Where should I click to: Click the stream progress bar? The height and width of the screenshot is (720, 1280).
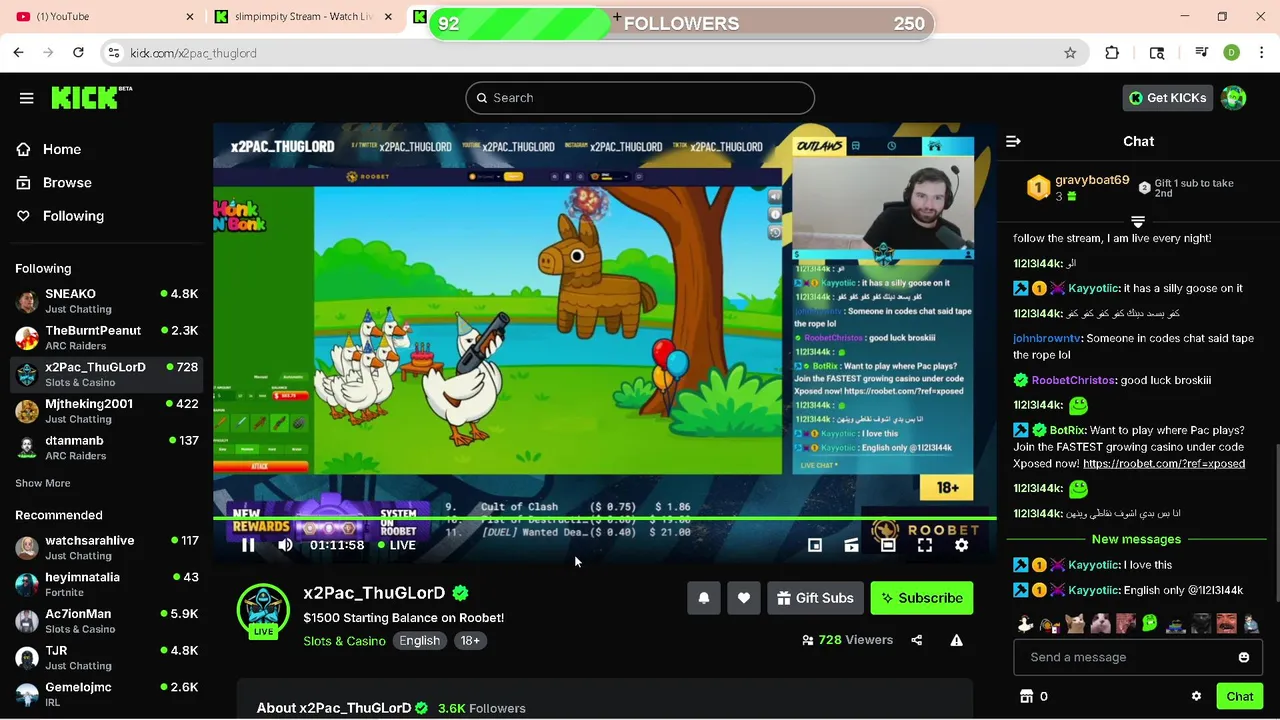604,519
